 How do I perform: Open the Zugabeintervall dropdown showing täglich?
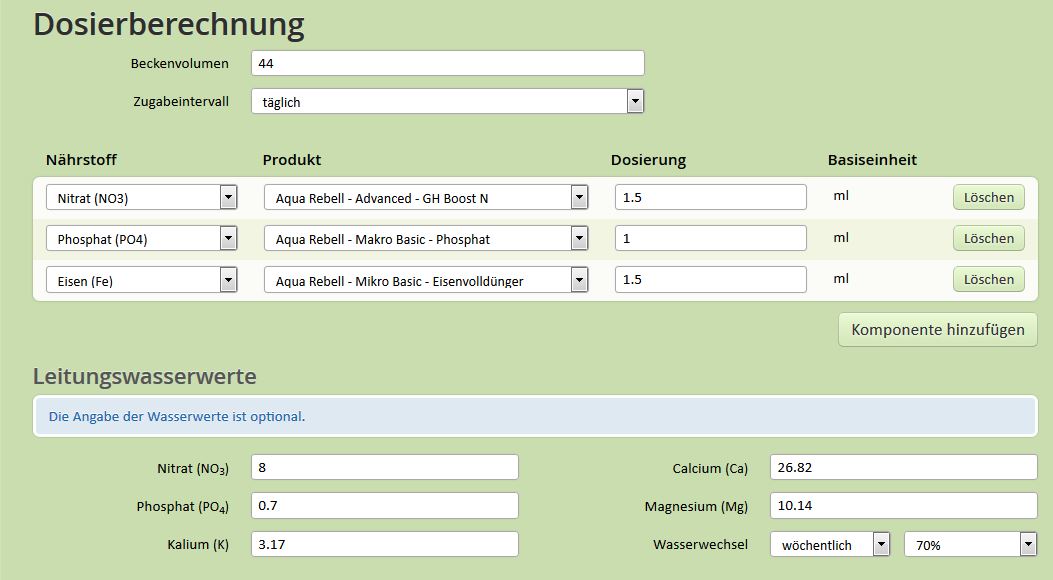point(447,101)
